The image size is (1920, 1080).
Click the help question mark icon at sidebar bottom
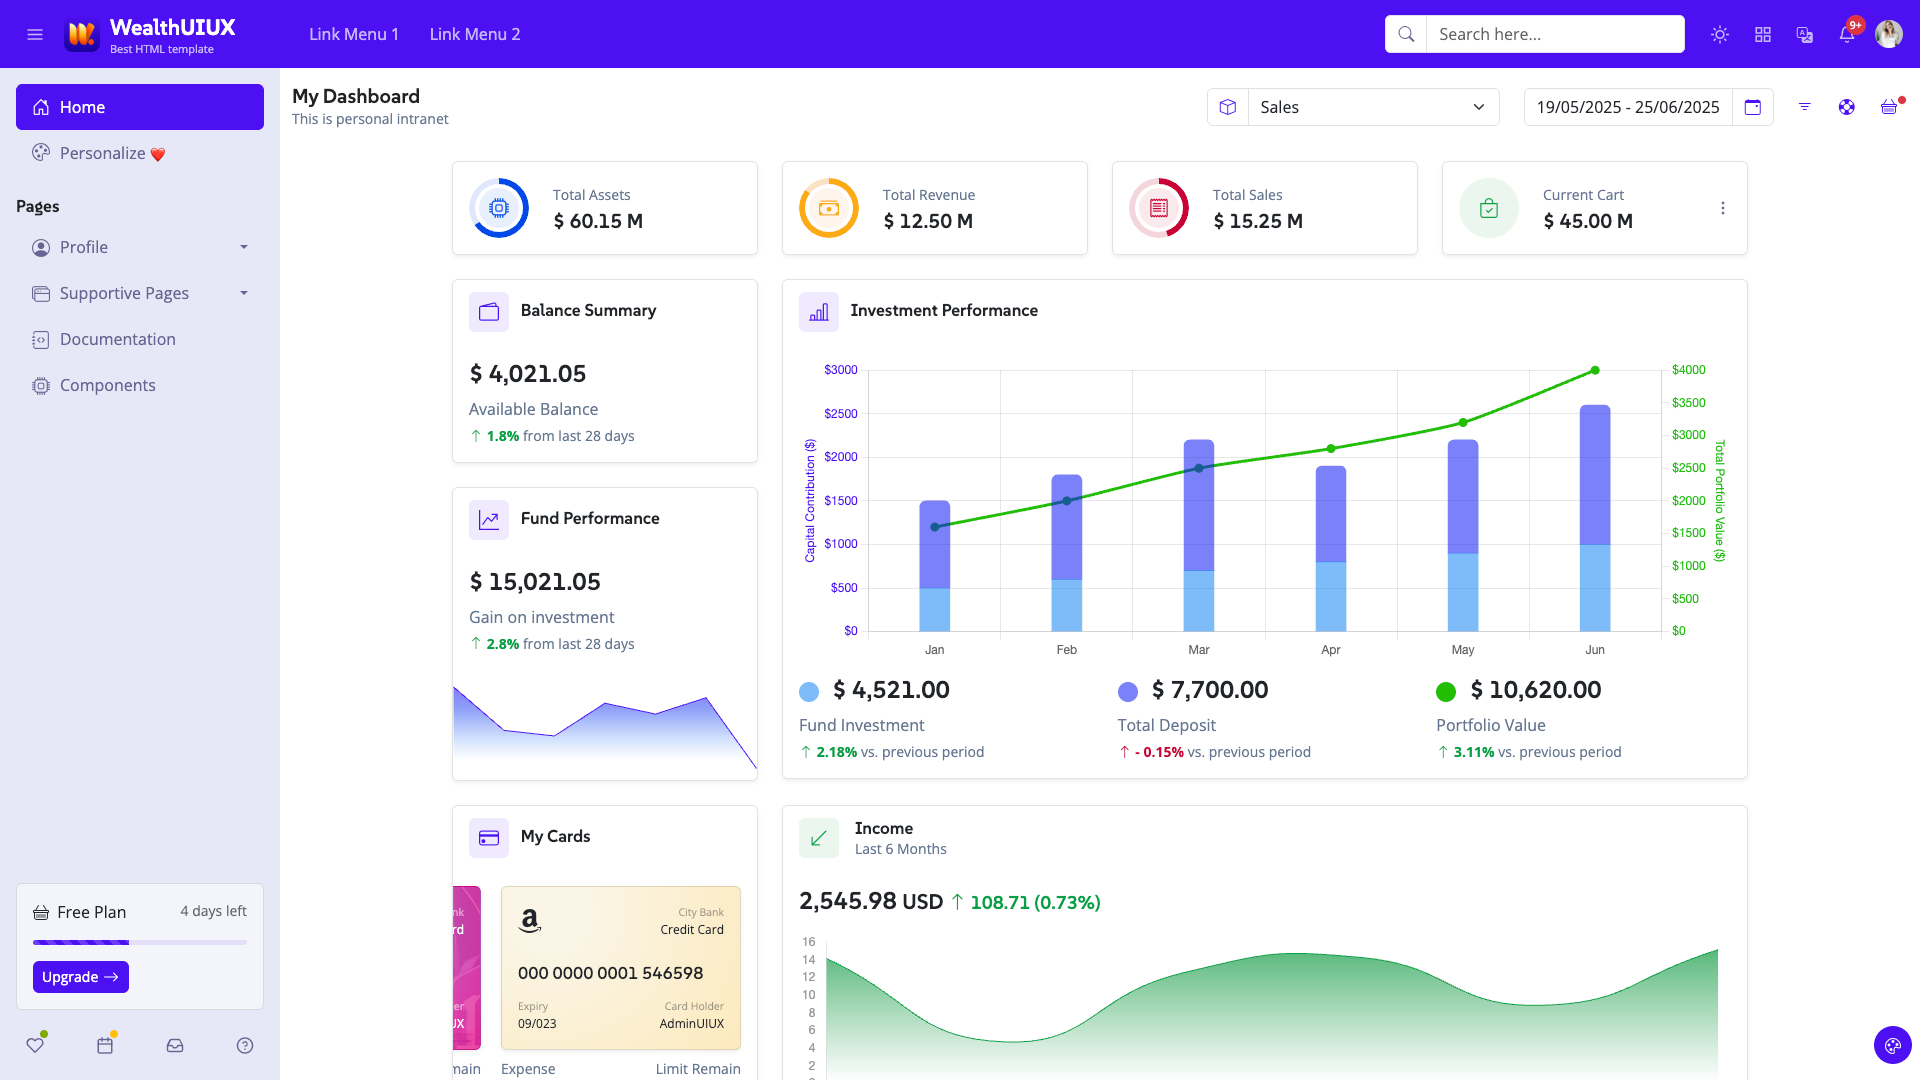(x=244, y=1045)
